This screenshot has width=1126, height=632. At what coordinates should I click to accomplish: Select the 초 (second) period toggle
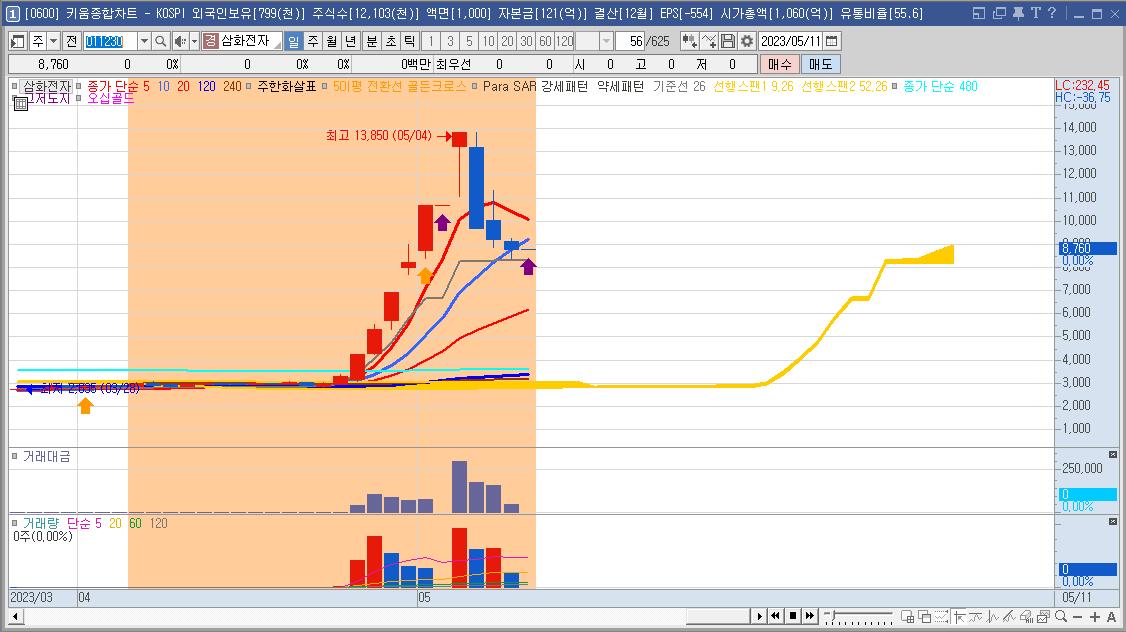[x=391, y=42]
